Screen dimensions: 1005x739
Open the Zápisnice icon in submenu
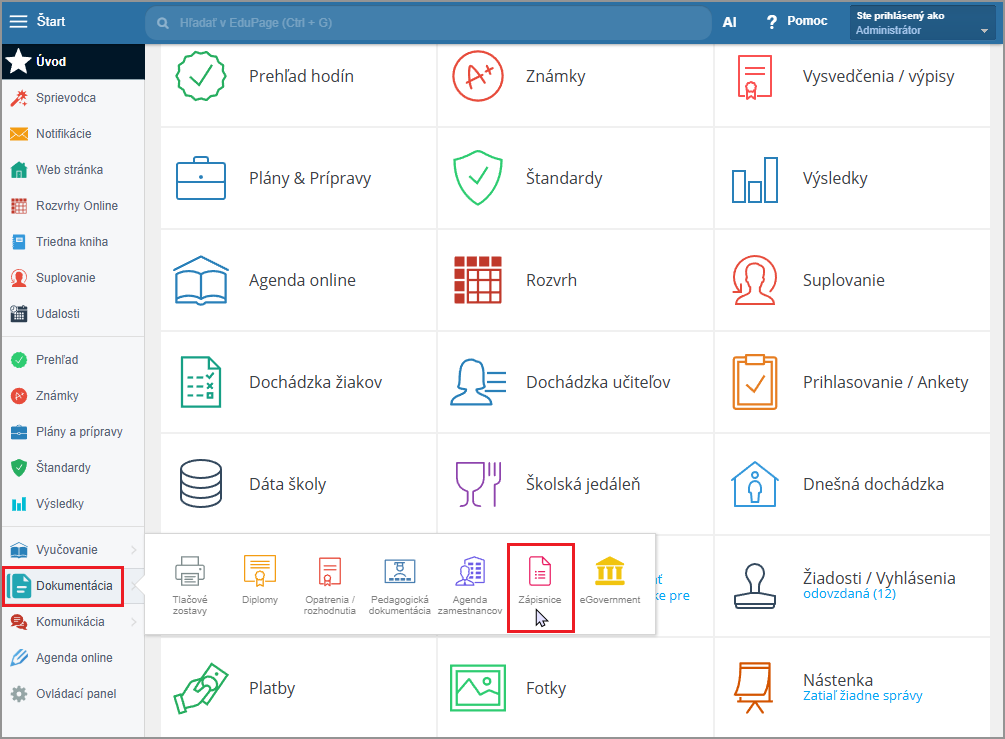540,573
